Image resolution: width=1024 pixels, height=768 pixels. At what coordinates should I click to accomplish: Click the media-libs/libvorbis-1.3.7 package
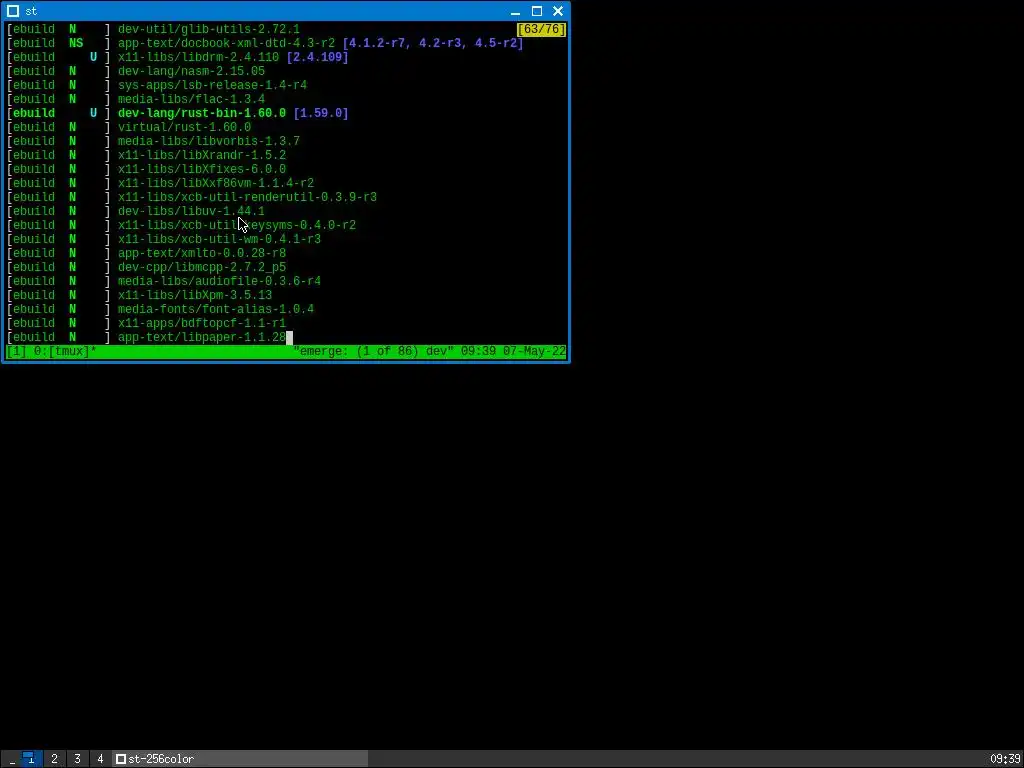[x=209, y=141]
